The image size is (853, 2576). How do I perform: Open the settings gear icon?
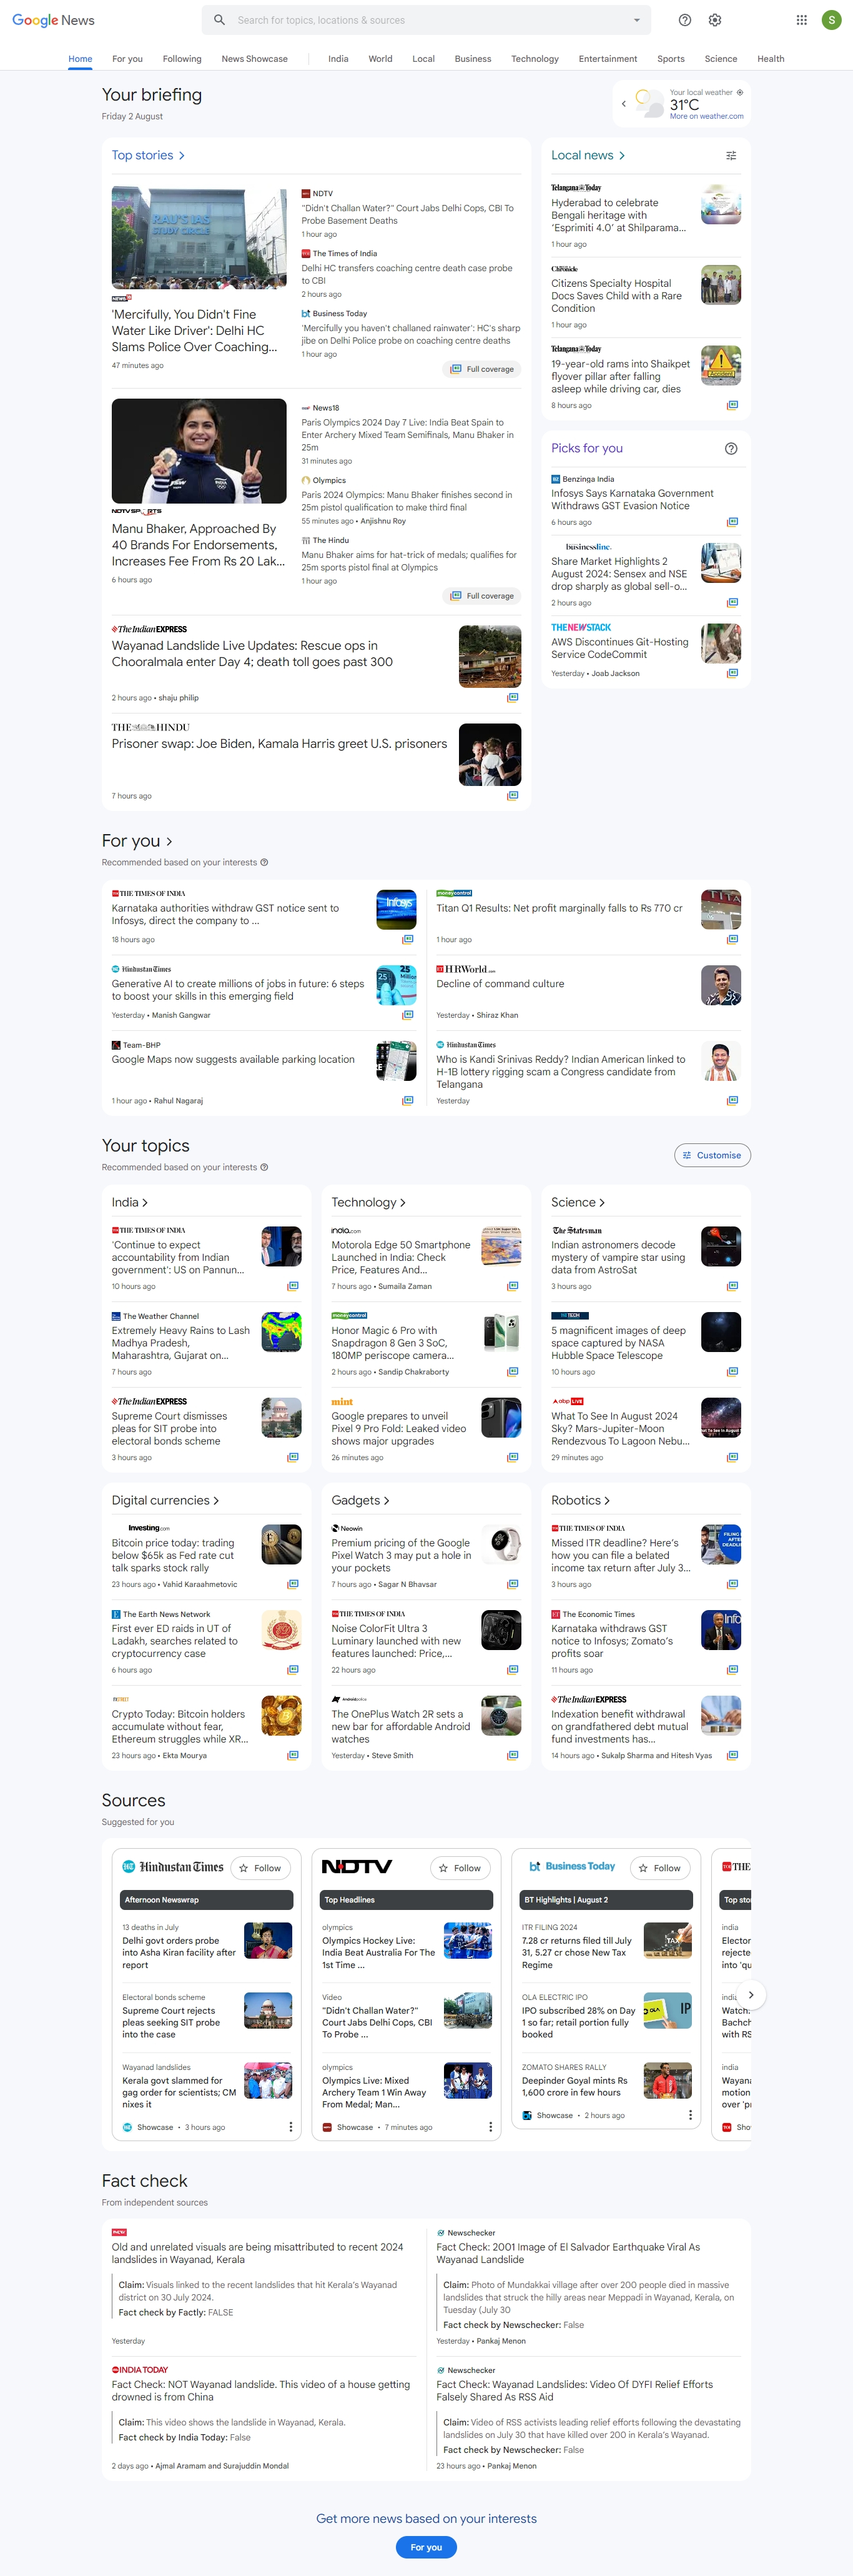[715, 20]
